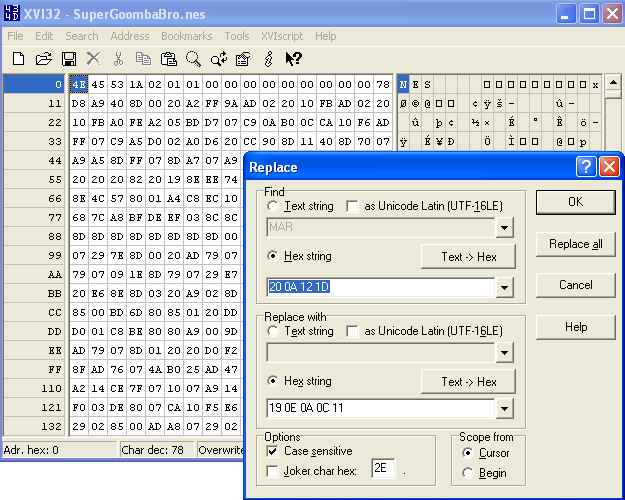Expand the Replace with hex string dropdown
The image size is (625, 500).
505,408
